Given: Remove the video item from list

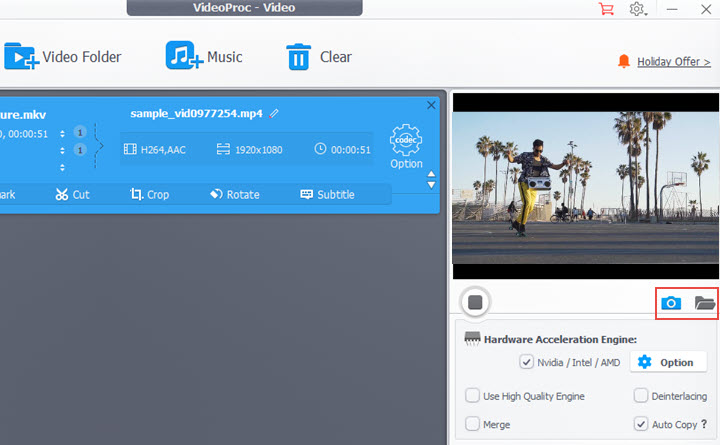Looking at the screenshot, I should click(431, 105).
